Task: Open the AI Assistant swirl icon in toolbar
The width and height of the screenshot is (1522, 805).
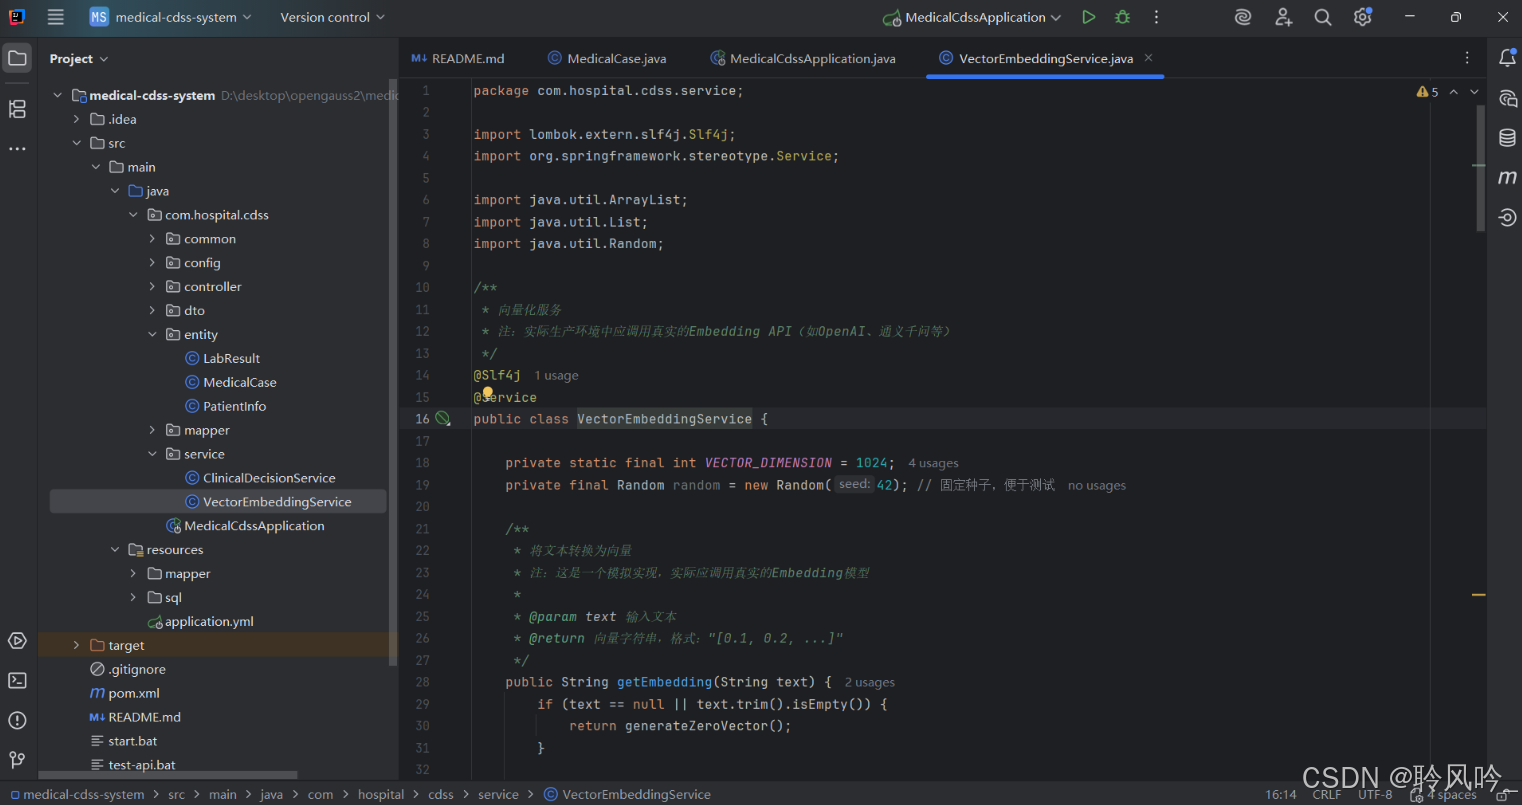Action: point(1243,17)
